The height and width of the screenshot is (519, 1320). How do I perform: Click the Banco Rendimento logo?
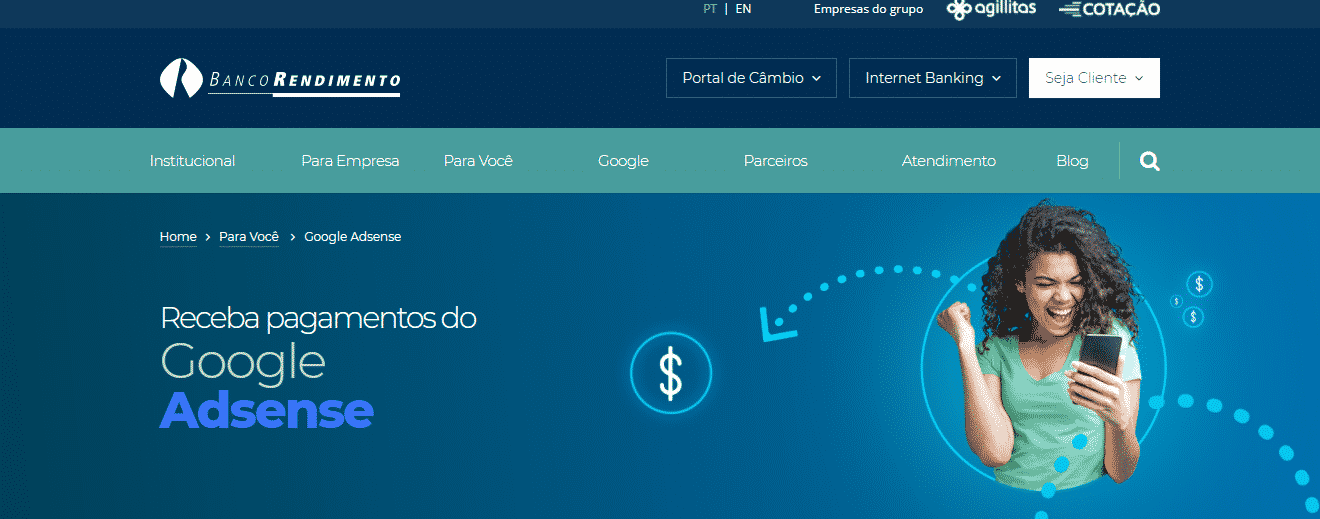coord(280,78)
